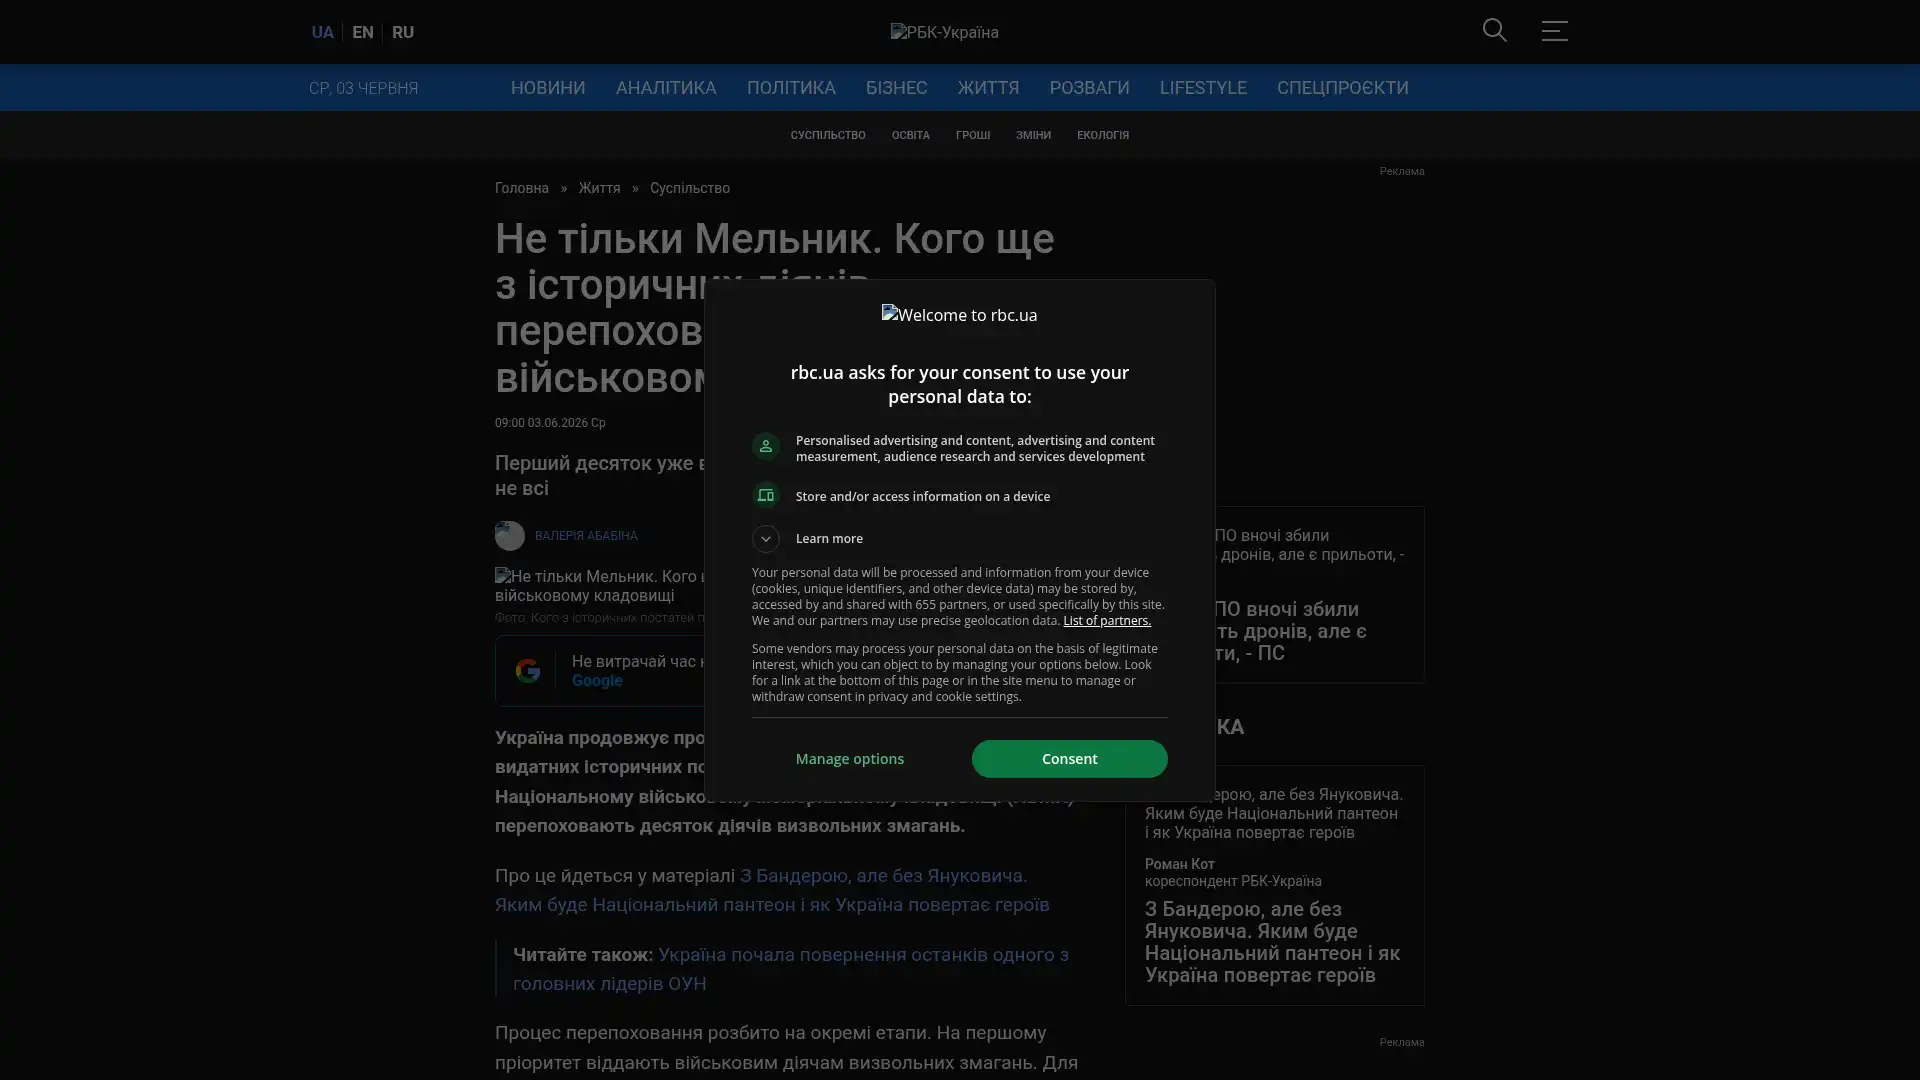
Task: Open the LIFESTYLE menu
Action: pos(1203,88)
